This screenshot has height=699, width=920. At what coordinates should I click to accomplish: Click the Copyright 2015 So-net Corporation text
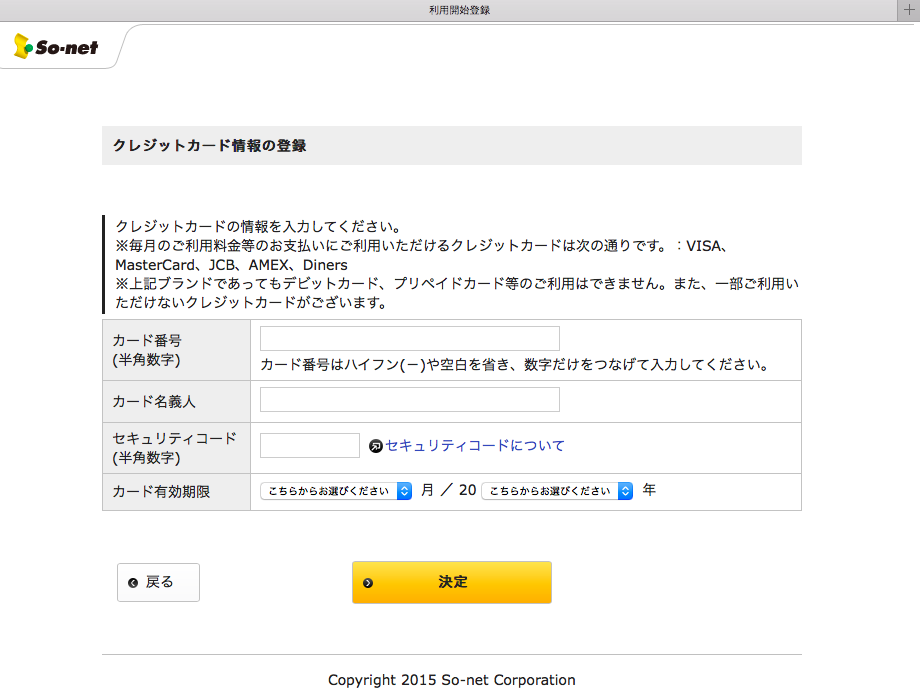452,680
